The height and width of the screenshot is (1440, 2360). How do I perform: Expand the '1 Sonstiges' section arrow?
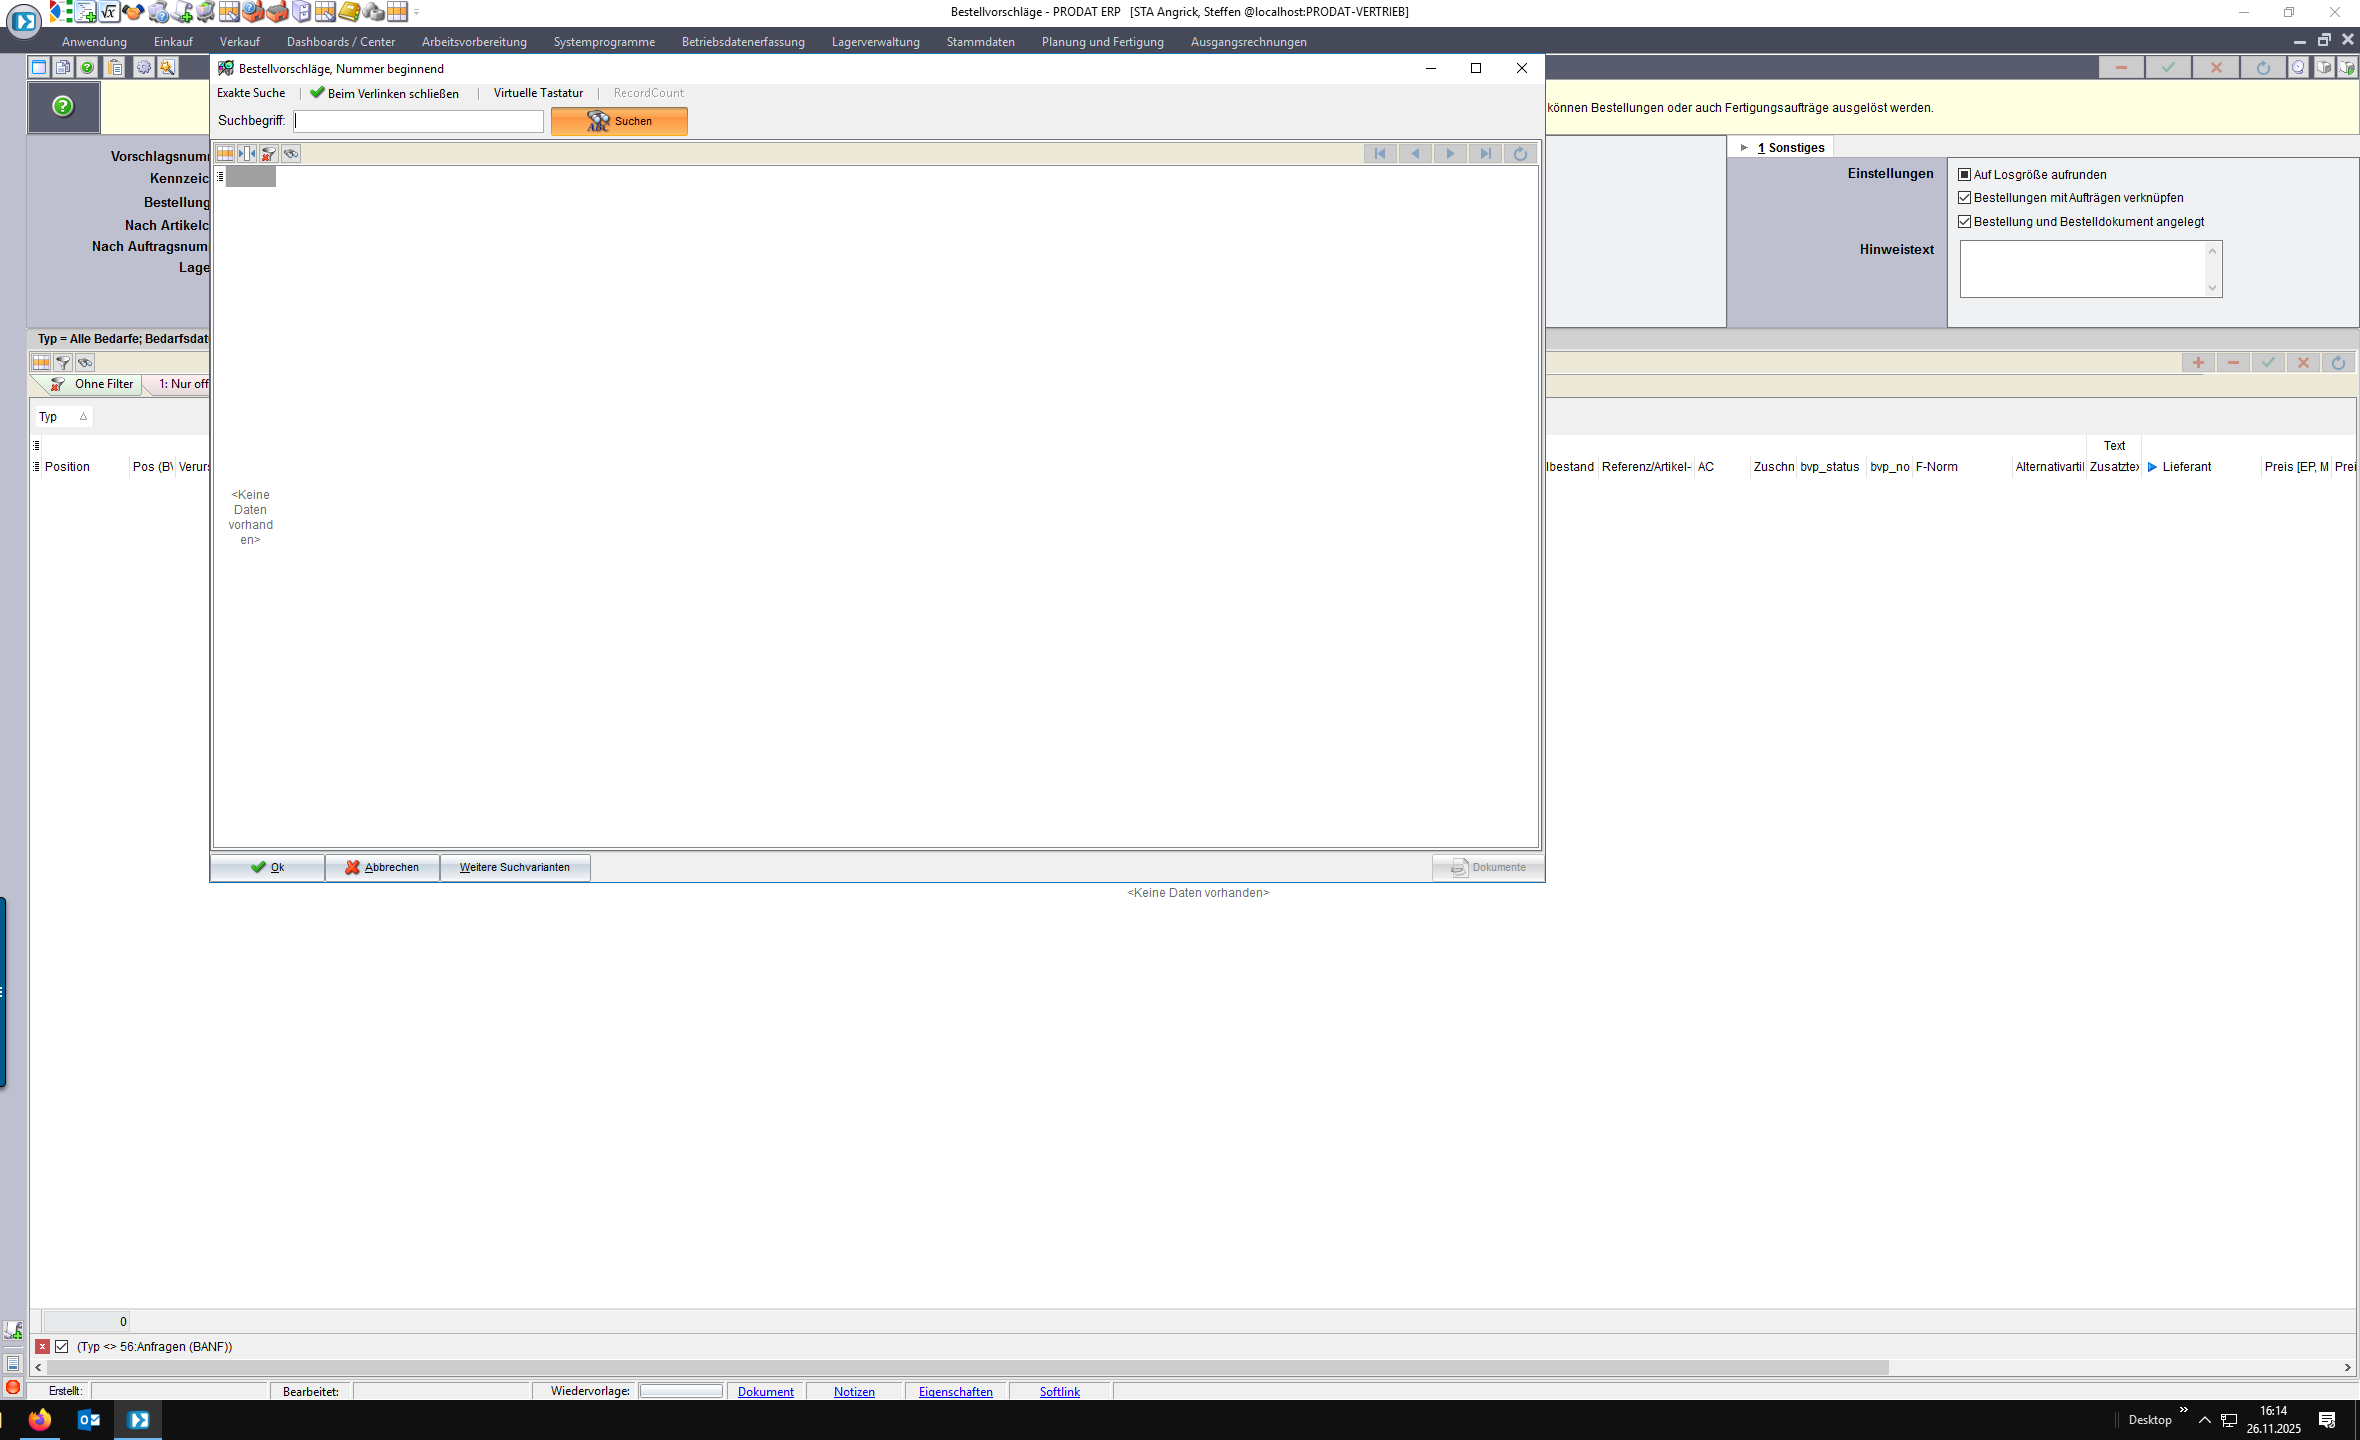pos(1744,148)
